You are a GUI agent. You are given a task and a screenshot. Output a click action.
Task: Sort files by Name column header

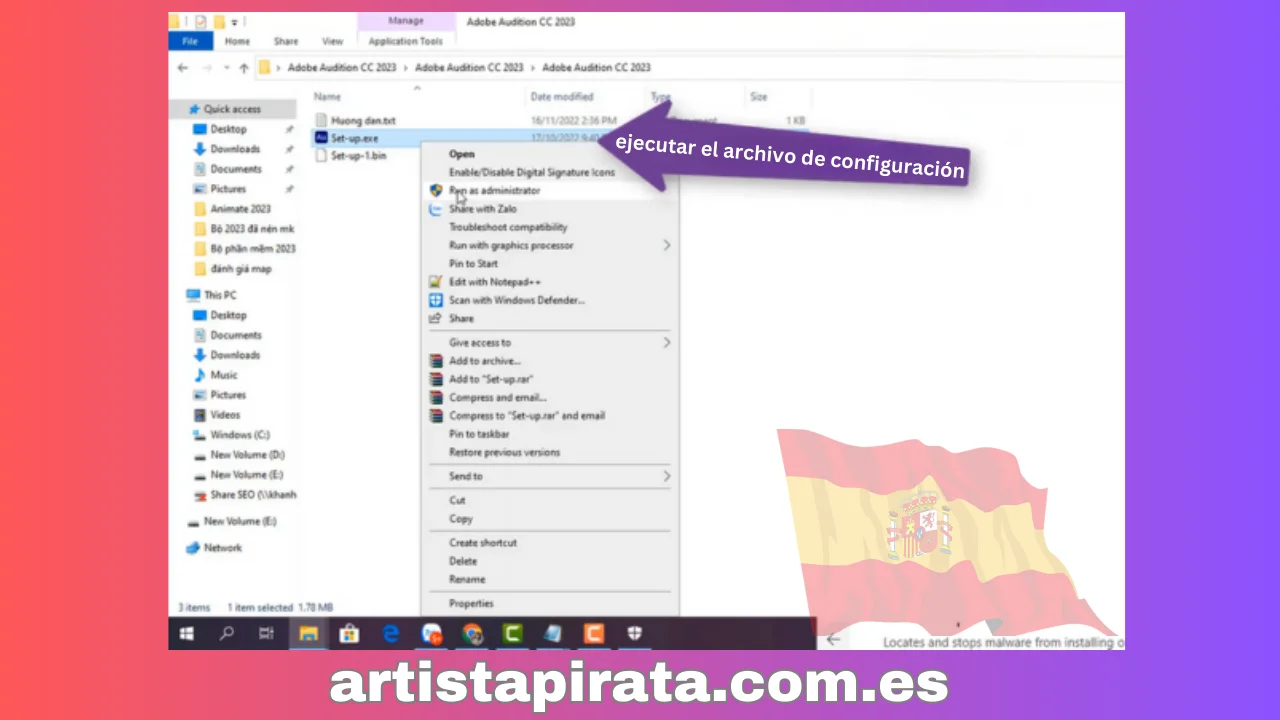[x=327, y=97]
